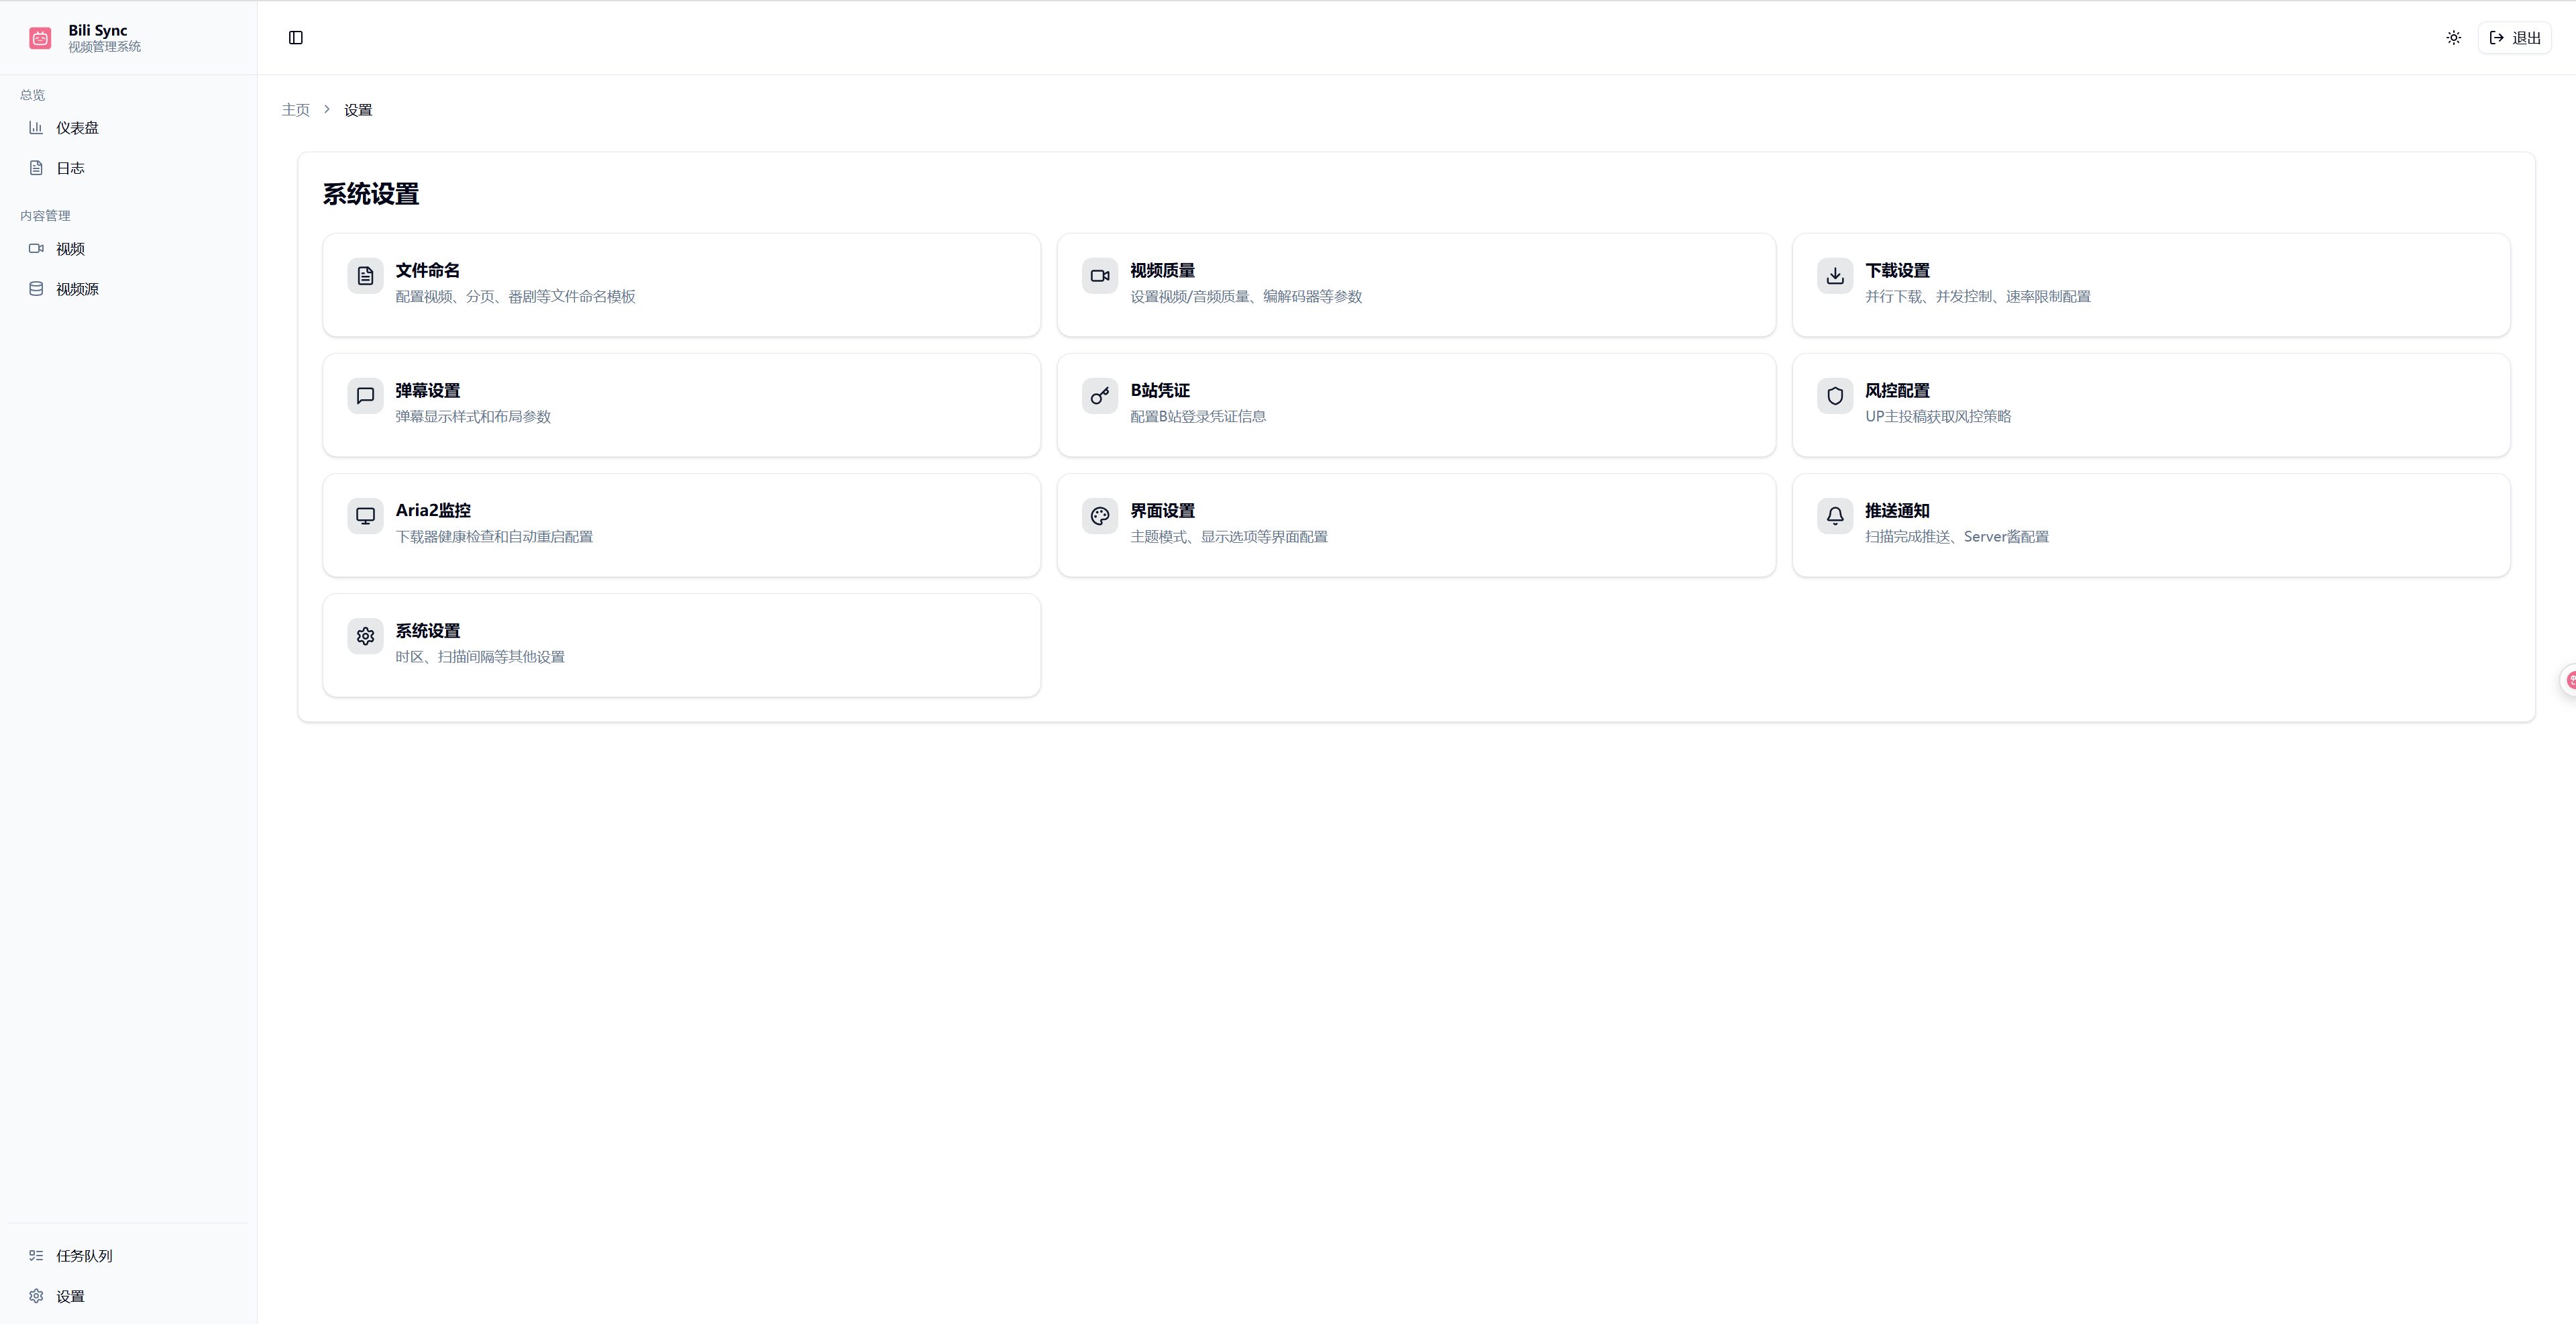Click the Aria2监控 monitor icon
Viewport: 2576px width, 1324px height.
[365, 516]
